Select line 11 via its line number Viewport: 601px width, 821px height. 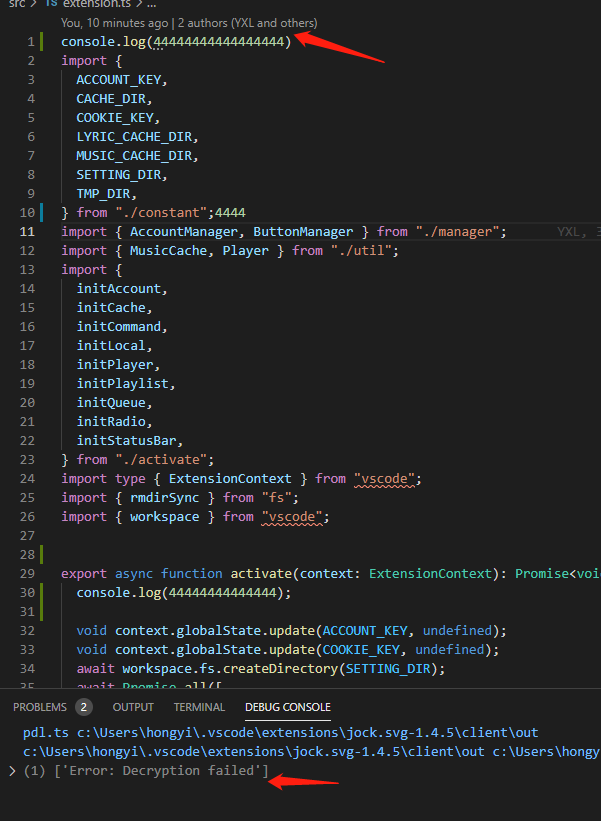[x=27, y=231]
